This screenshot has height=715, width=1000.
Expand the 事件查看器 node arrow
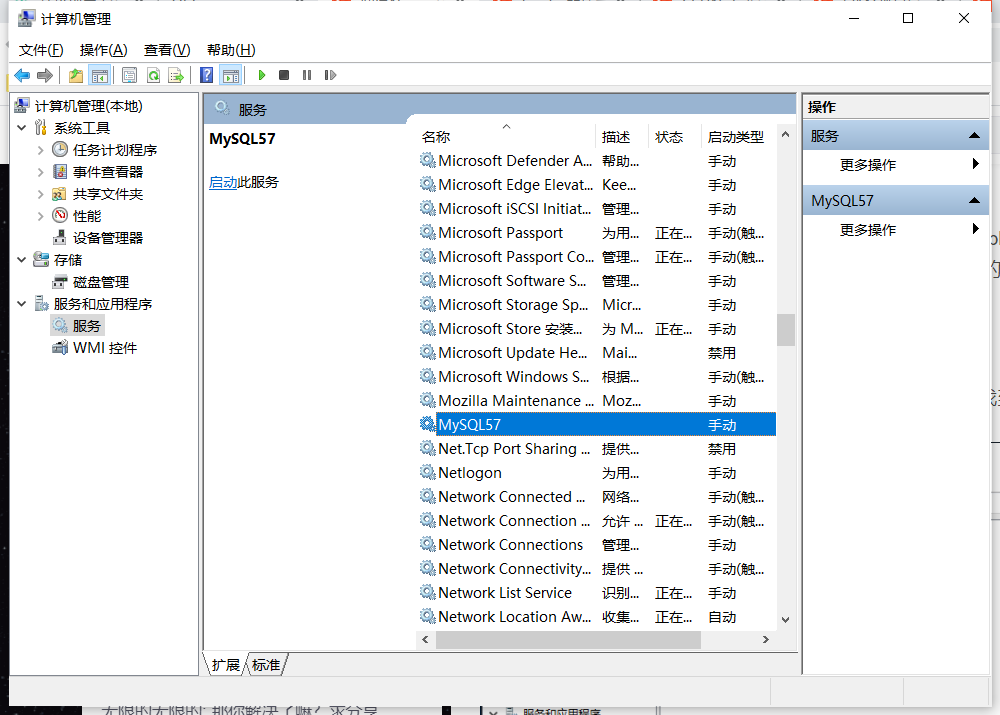coord(41,172)
